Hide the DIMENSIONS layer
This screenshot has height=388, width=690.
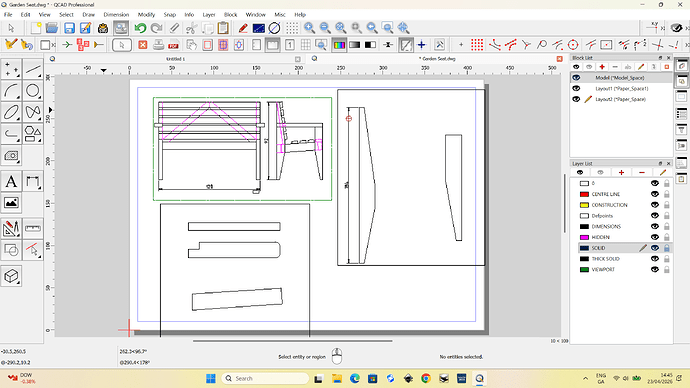point(655,227)
